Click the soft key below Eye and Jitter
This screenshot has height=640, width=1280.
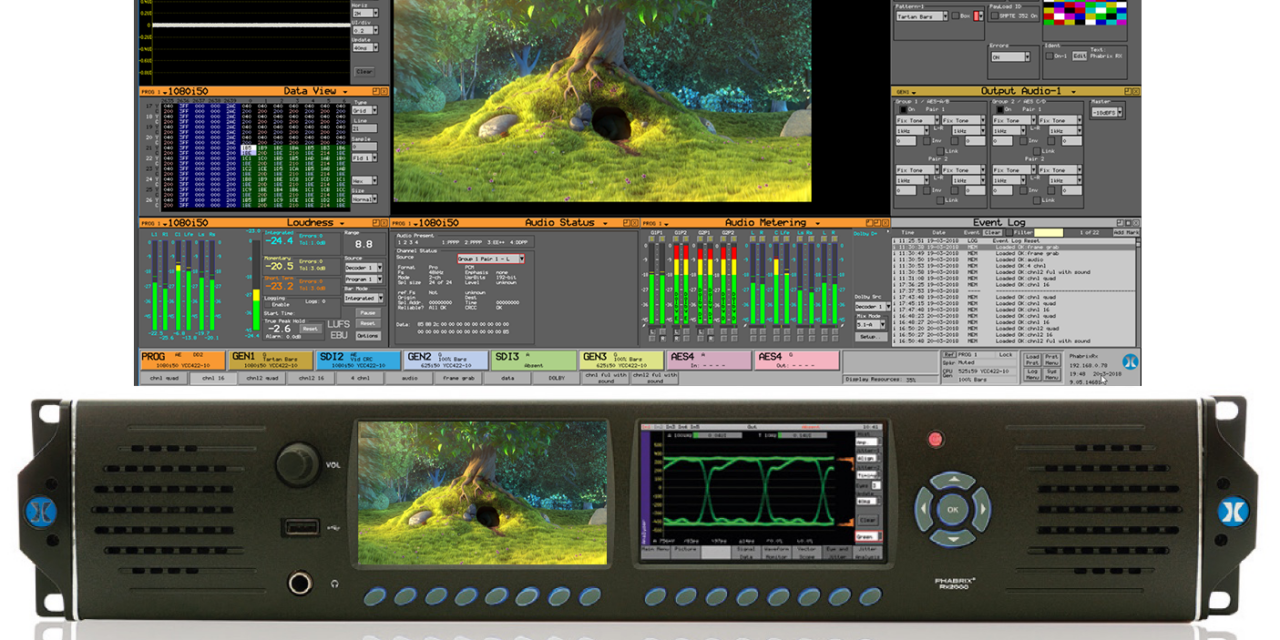[840, 596]
